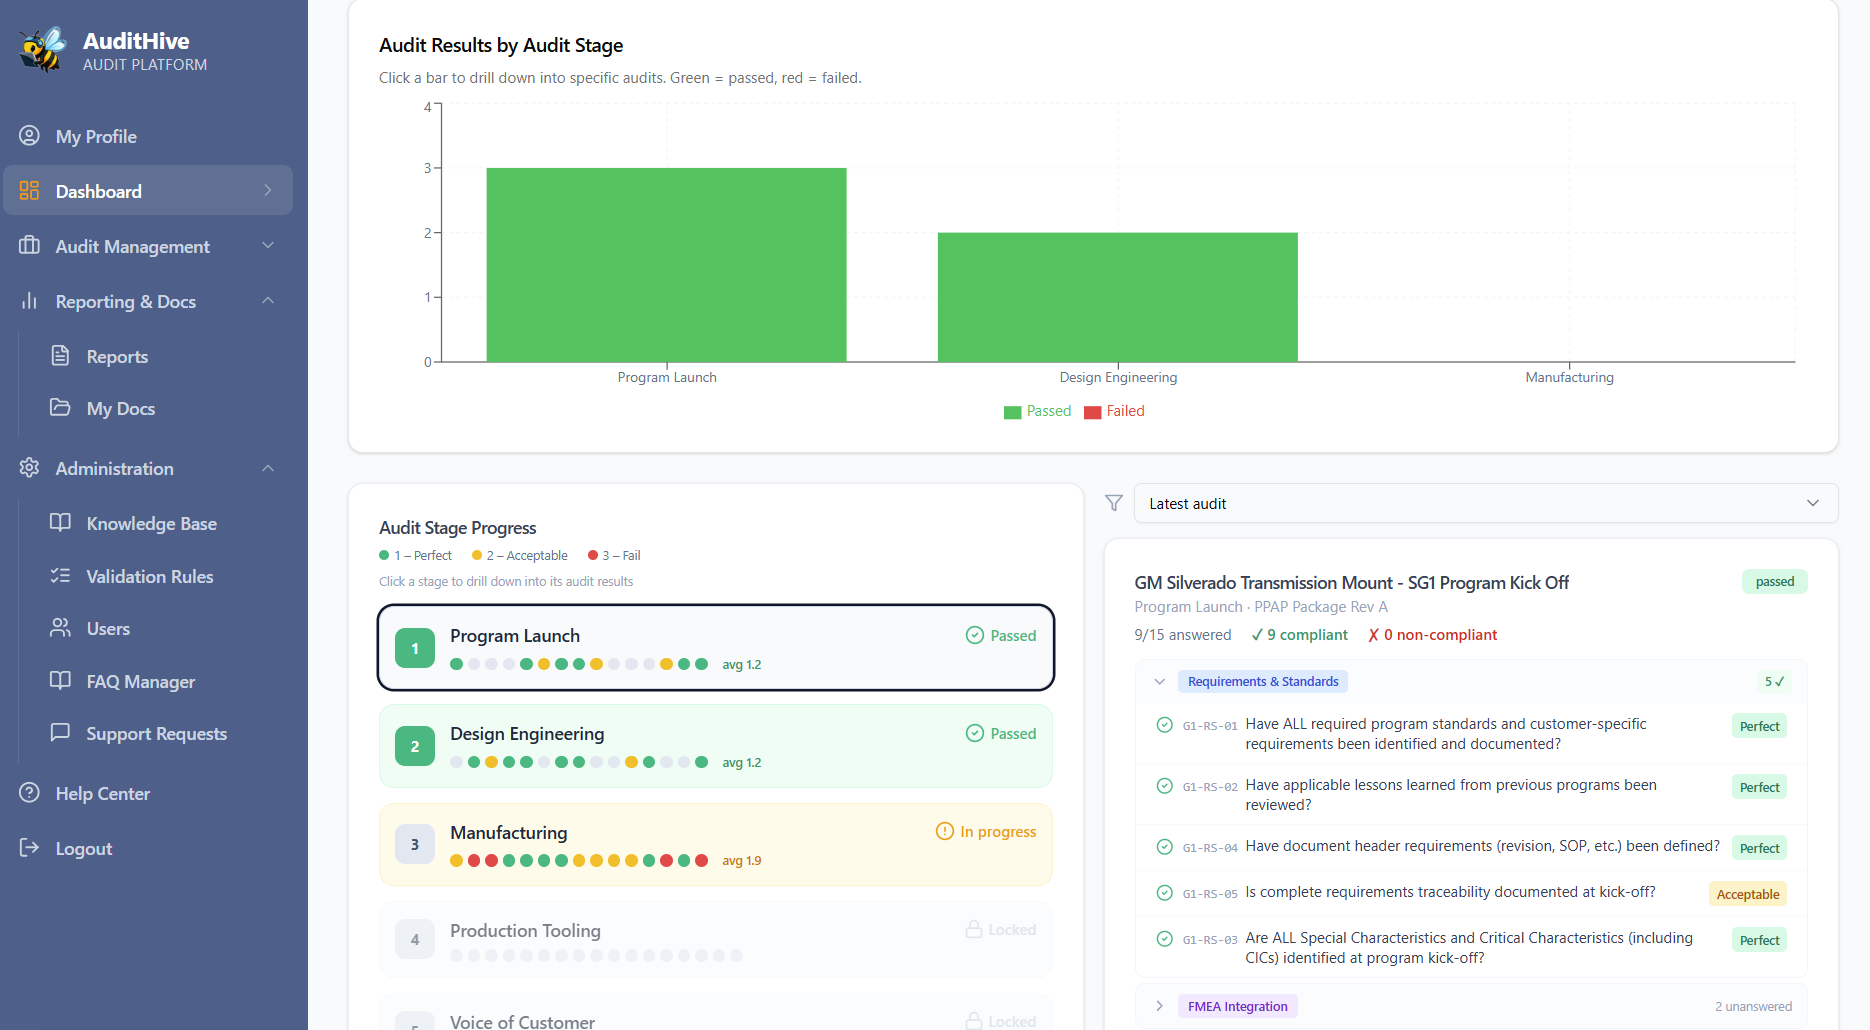Click the Logout arrow icon
The height and width of the screenshot is (1030, 1870).
pyautogui.click(x=30, y=848)
